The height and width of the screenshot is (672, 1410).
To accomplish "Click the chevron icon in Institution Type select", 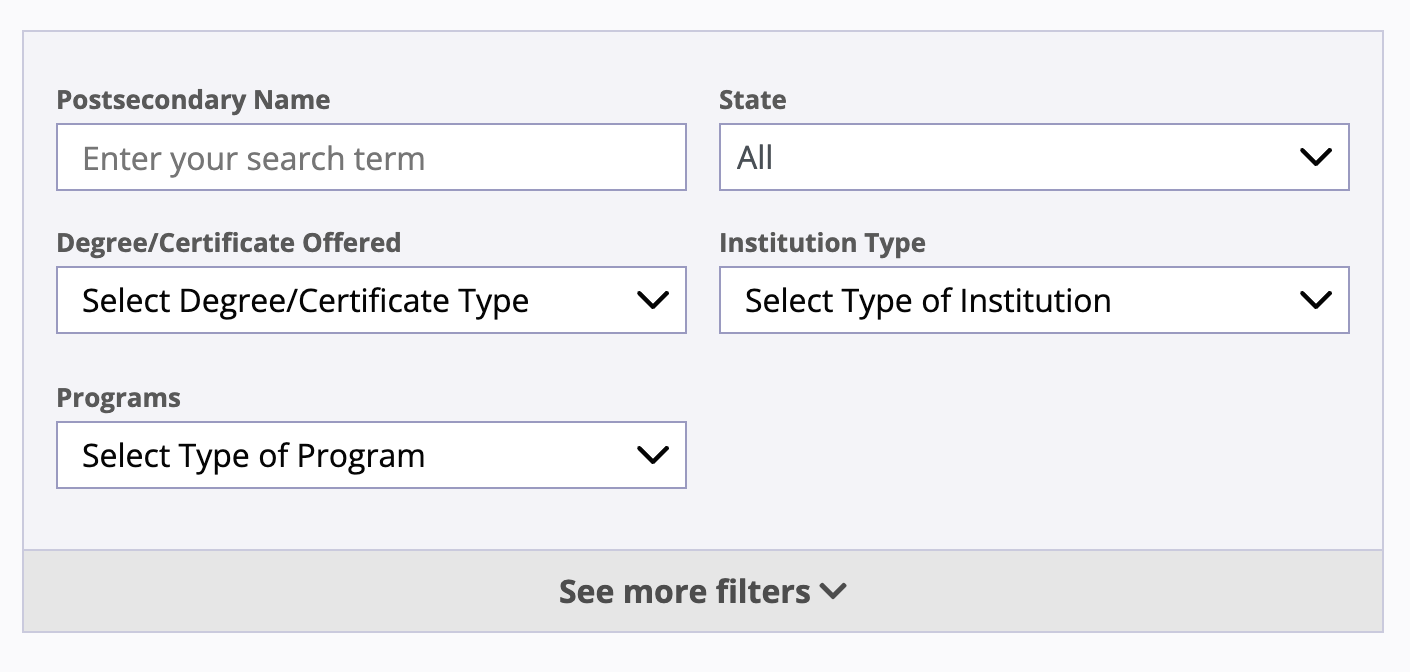I will [x=1315, y=300].
